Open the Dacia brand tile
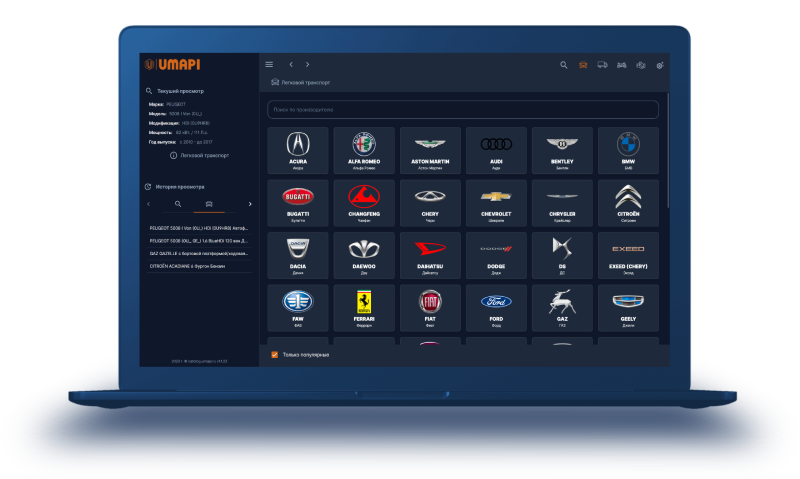The image size is (800, 479). 298,256
